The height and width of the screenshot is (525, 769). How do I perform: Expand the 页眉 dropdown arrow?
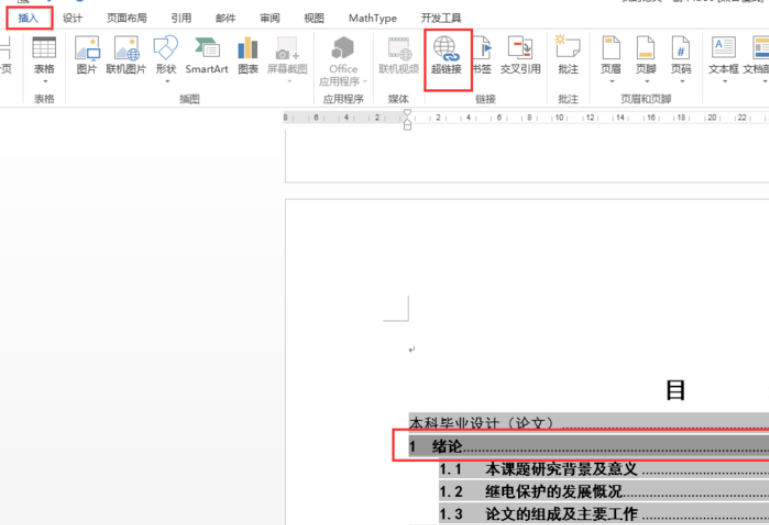(612, 81)
